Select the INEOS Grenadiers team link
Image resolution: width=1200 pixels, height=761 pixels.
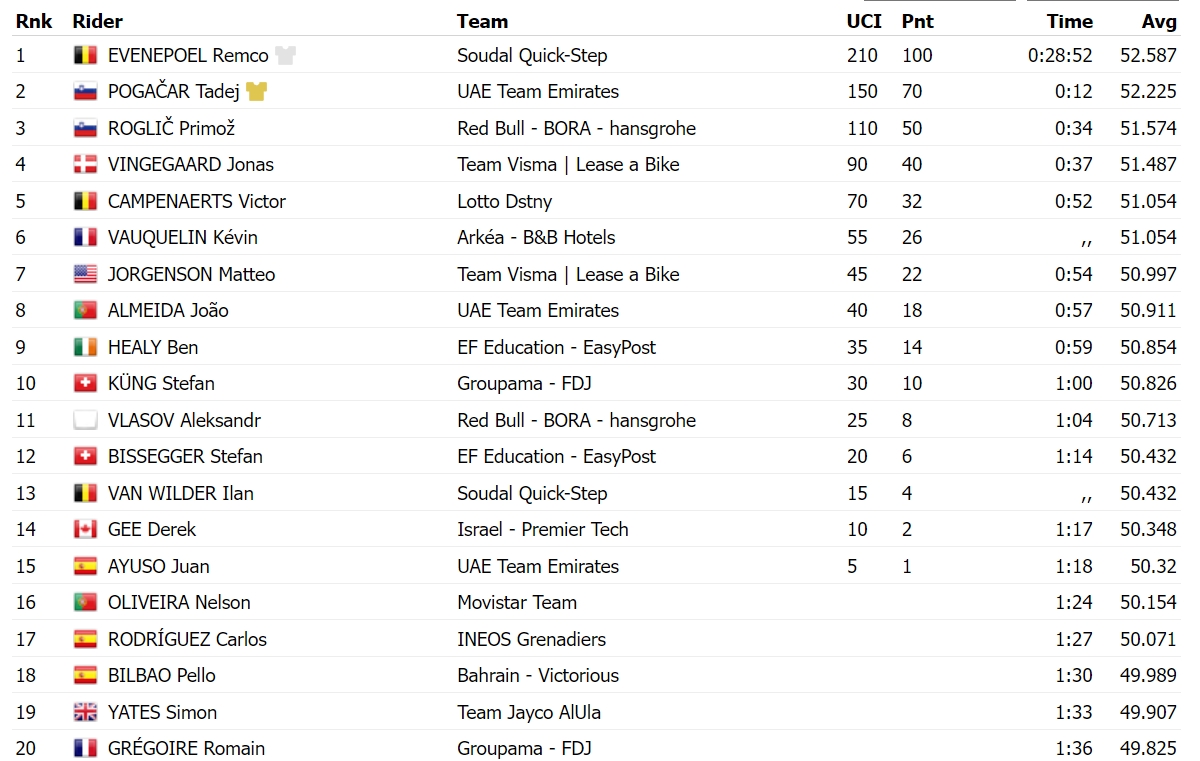(531, 639)
